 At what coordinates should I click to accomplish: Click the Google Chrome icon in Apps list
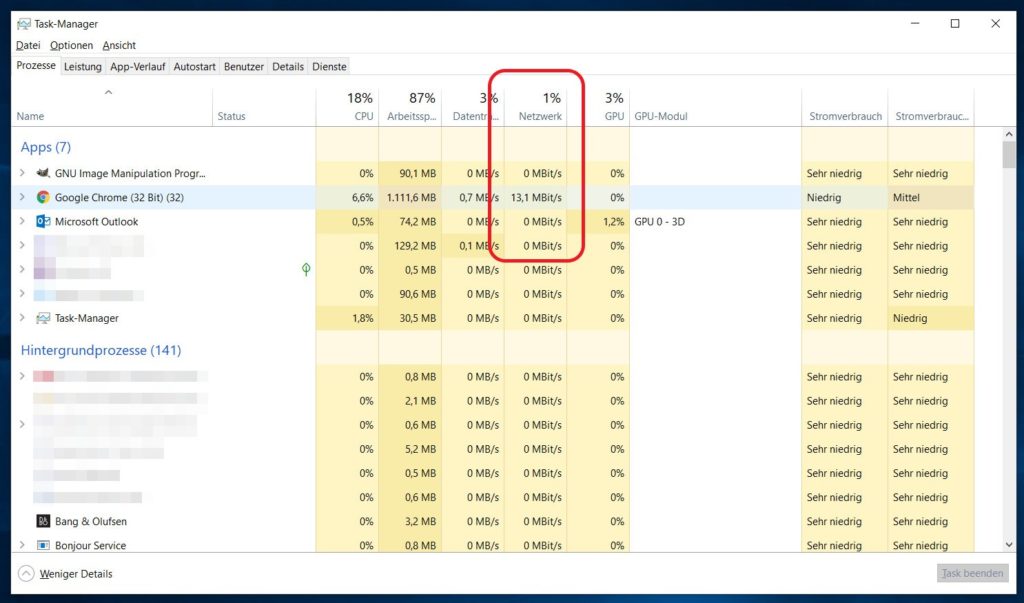(43, 197)
